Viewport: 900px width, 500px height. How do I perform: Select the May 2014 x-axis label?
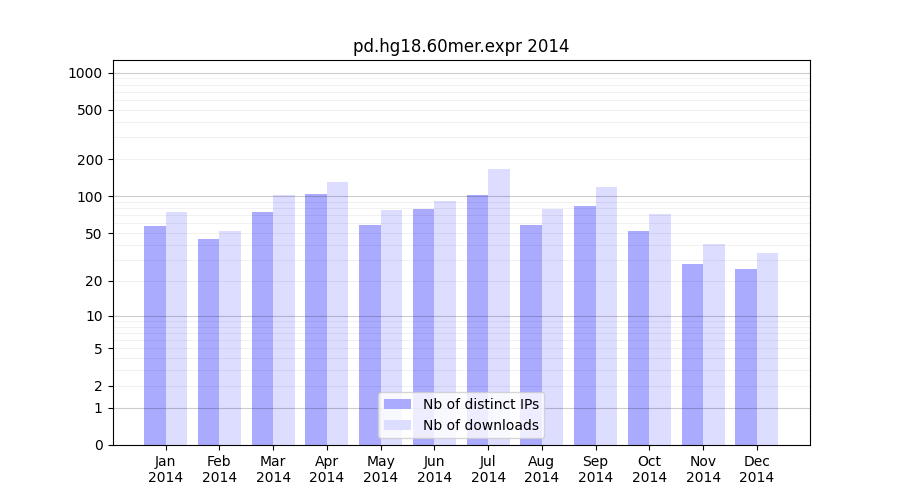[380, 469]
